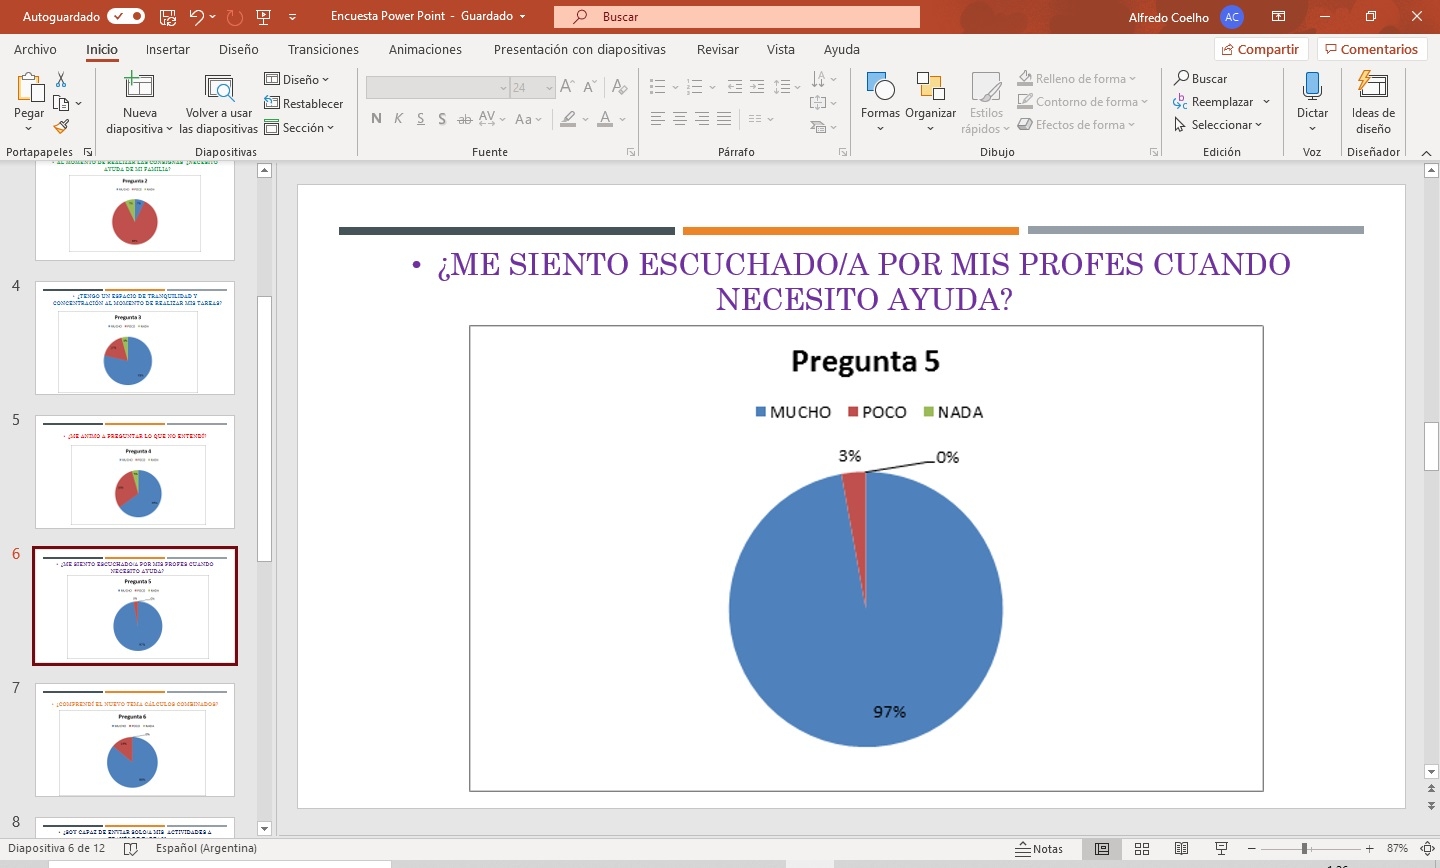Switch to slide sorter view in status bar
1440x868 pixels.
tap(1142, 849)
